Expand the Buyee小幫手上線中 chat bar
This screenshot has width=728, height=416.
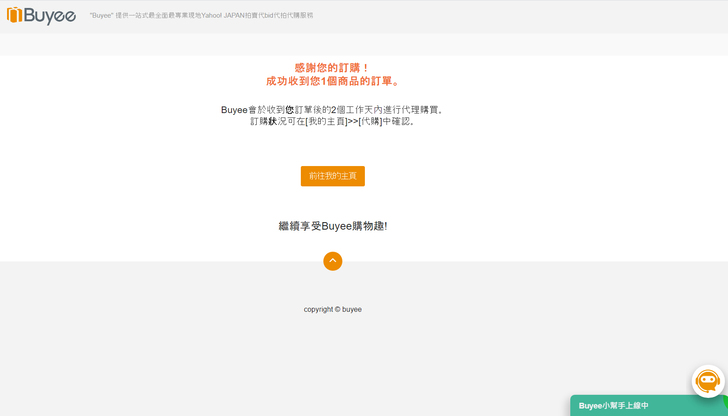point(649,405)
